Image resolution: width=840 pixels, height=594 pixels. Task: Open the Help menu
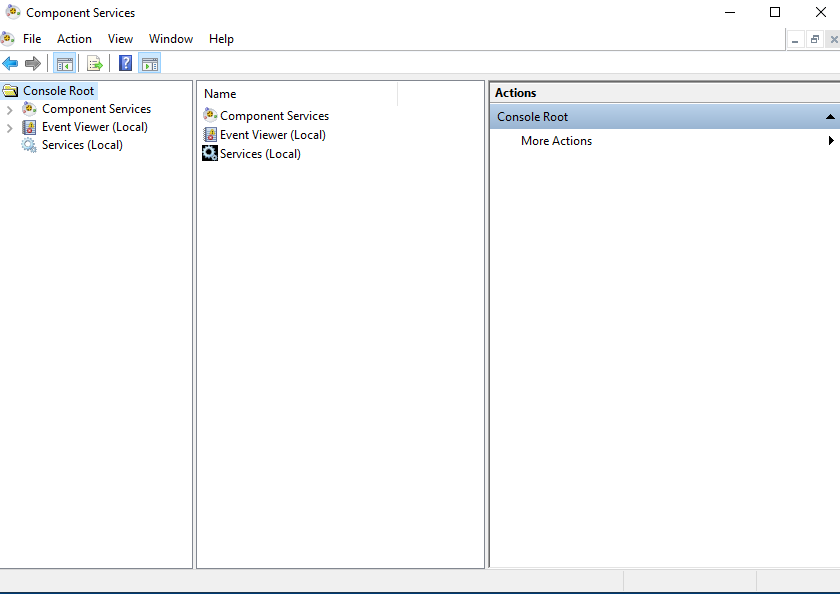(x=221, y=39)
